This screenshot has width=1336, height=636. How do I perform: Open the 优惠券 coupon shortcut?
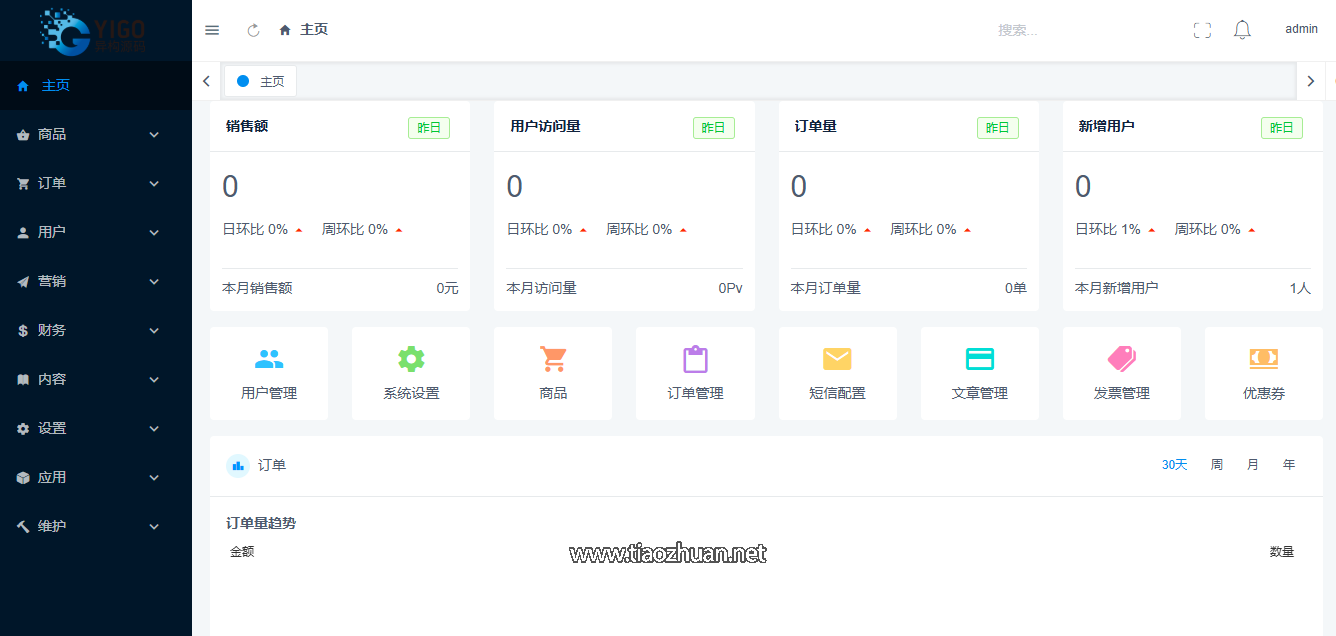point(1263,373)
